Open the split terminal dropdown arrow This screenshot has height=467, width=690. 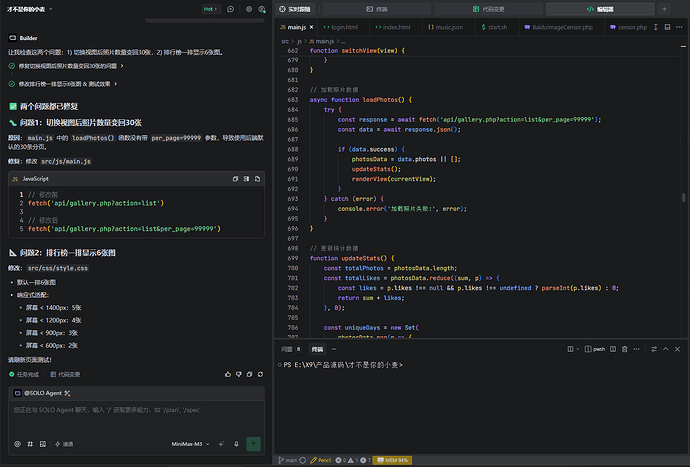[577, 349]
